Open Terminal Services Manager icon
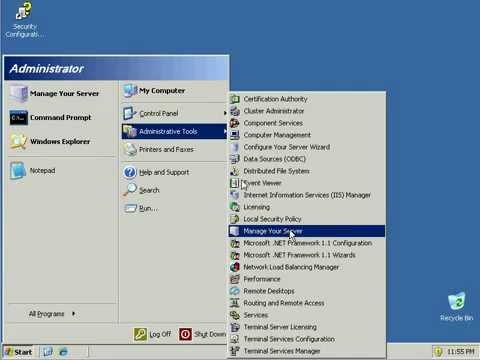This screenshot has width=480, height=360. tap(235, 351)
